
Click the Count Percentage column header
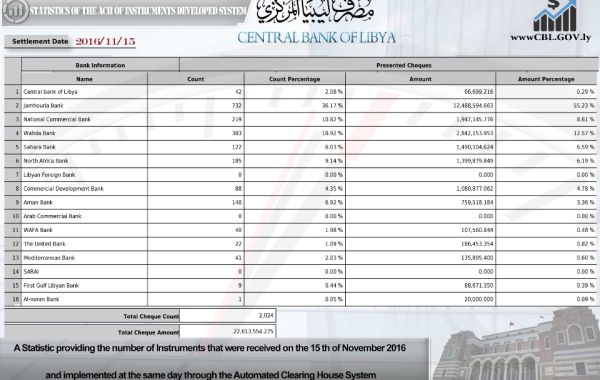(295, 79)
